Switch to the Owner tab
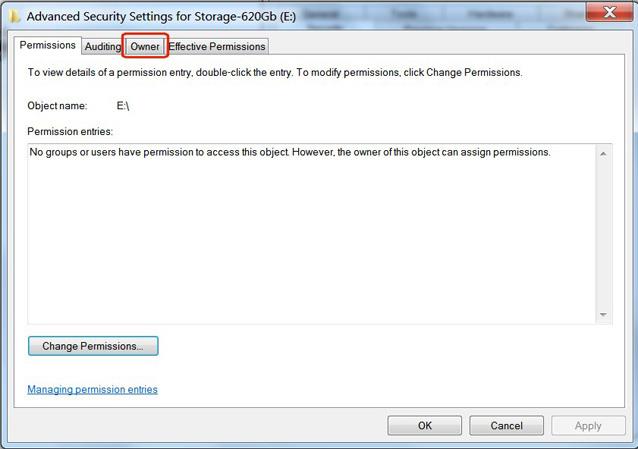 pyautogui.click(x=145, y=46)
